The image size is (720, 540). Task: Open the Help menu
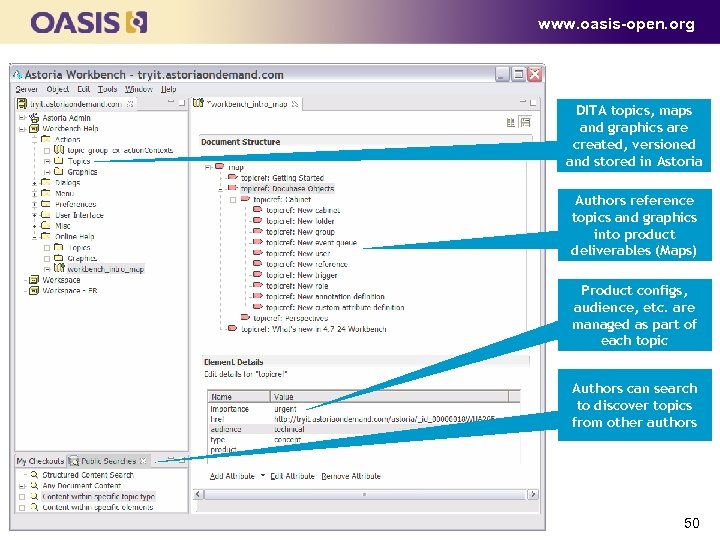point(169,89)
